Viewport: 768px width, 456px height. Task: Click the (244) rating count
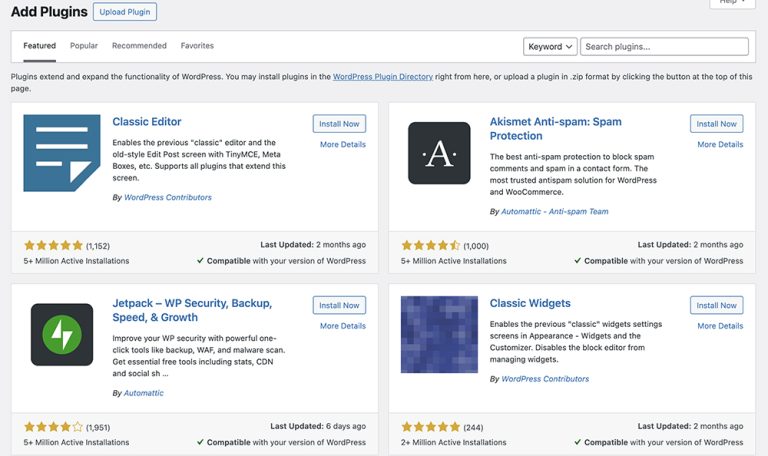(x=473, y=428)
